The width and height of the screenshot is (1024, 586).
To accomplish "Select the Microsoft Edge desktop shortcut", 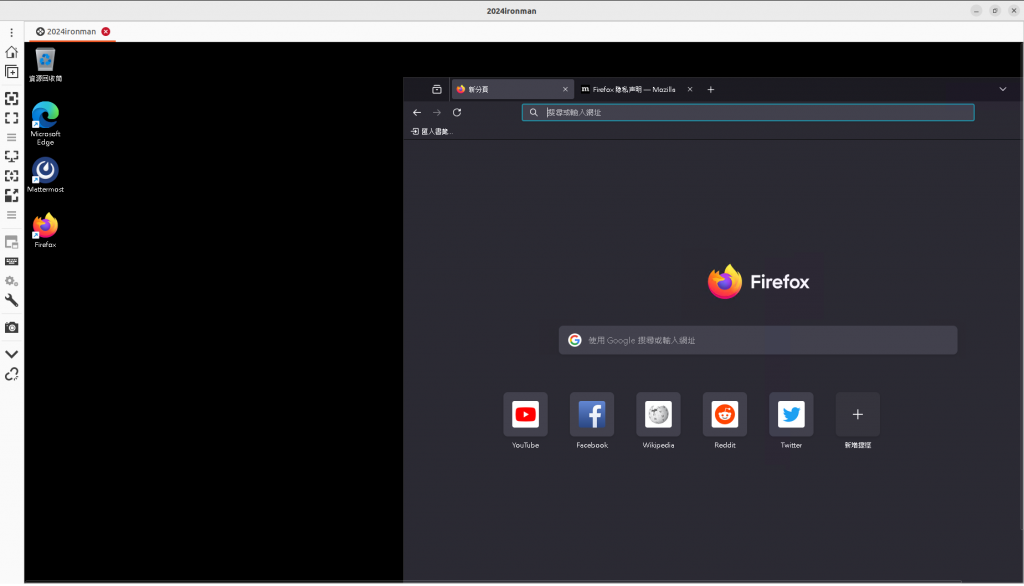I will coord(45,123).
